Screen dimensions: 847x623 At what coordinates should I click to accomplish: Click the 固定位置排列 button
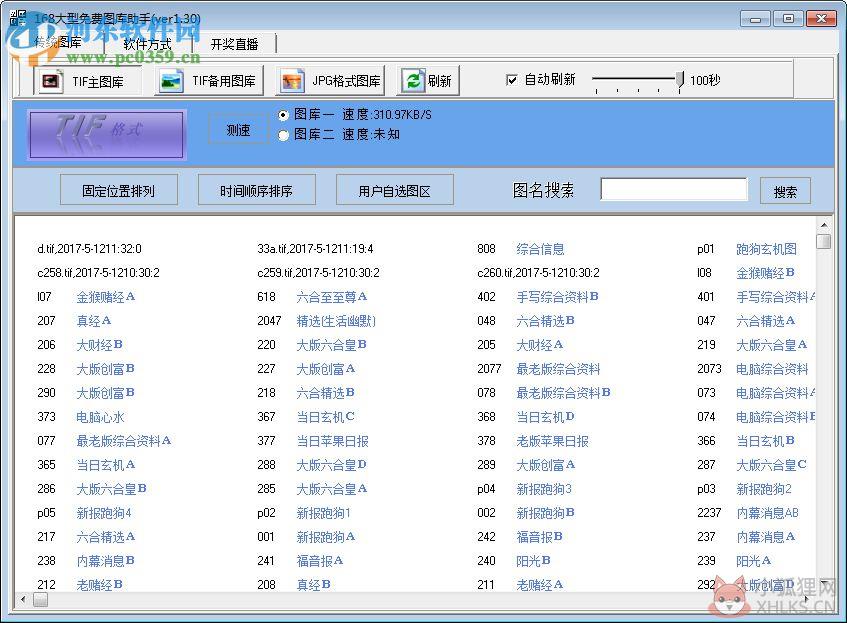click(119, 190)
